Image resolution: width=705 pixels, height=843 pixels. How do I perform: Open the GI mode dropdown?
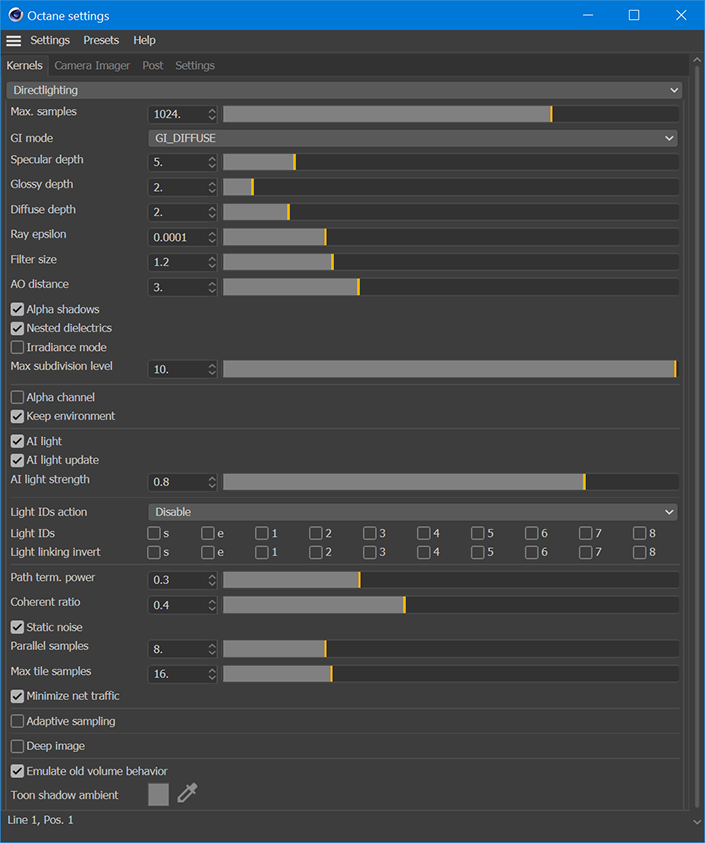[412, 138]
